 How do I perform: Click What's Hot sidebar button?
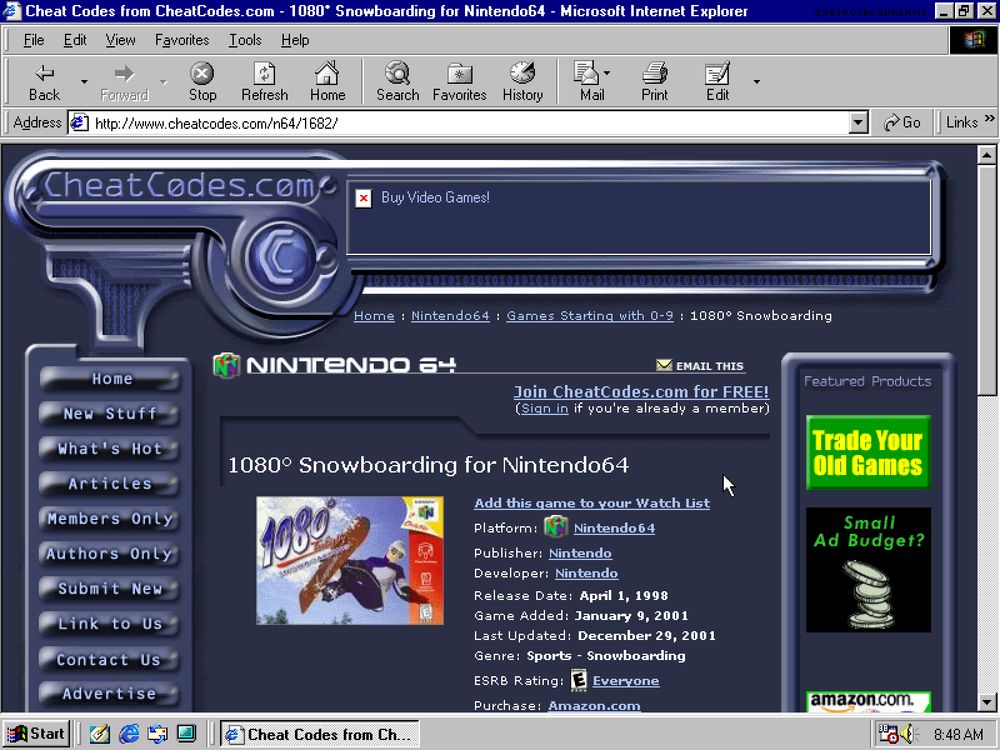[110, 449]
